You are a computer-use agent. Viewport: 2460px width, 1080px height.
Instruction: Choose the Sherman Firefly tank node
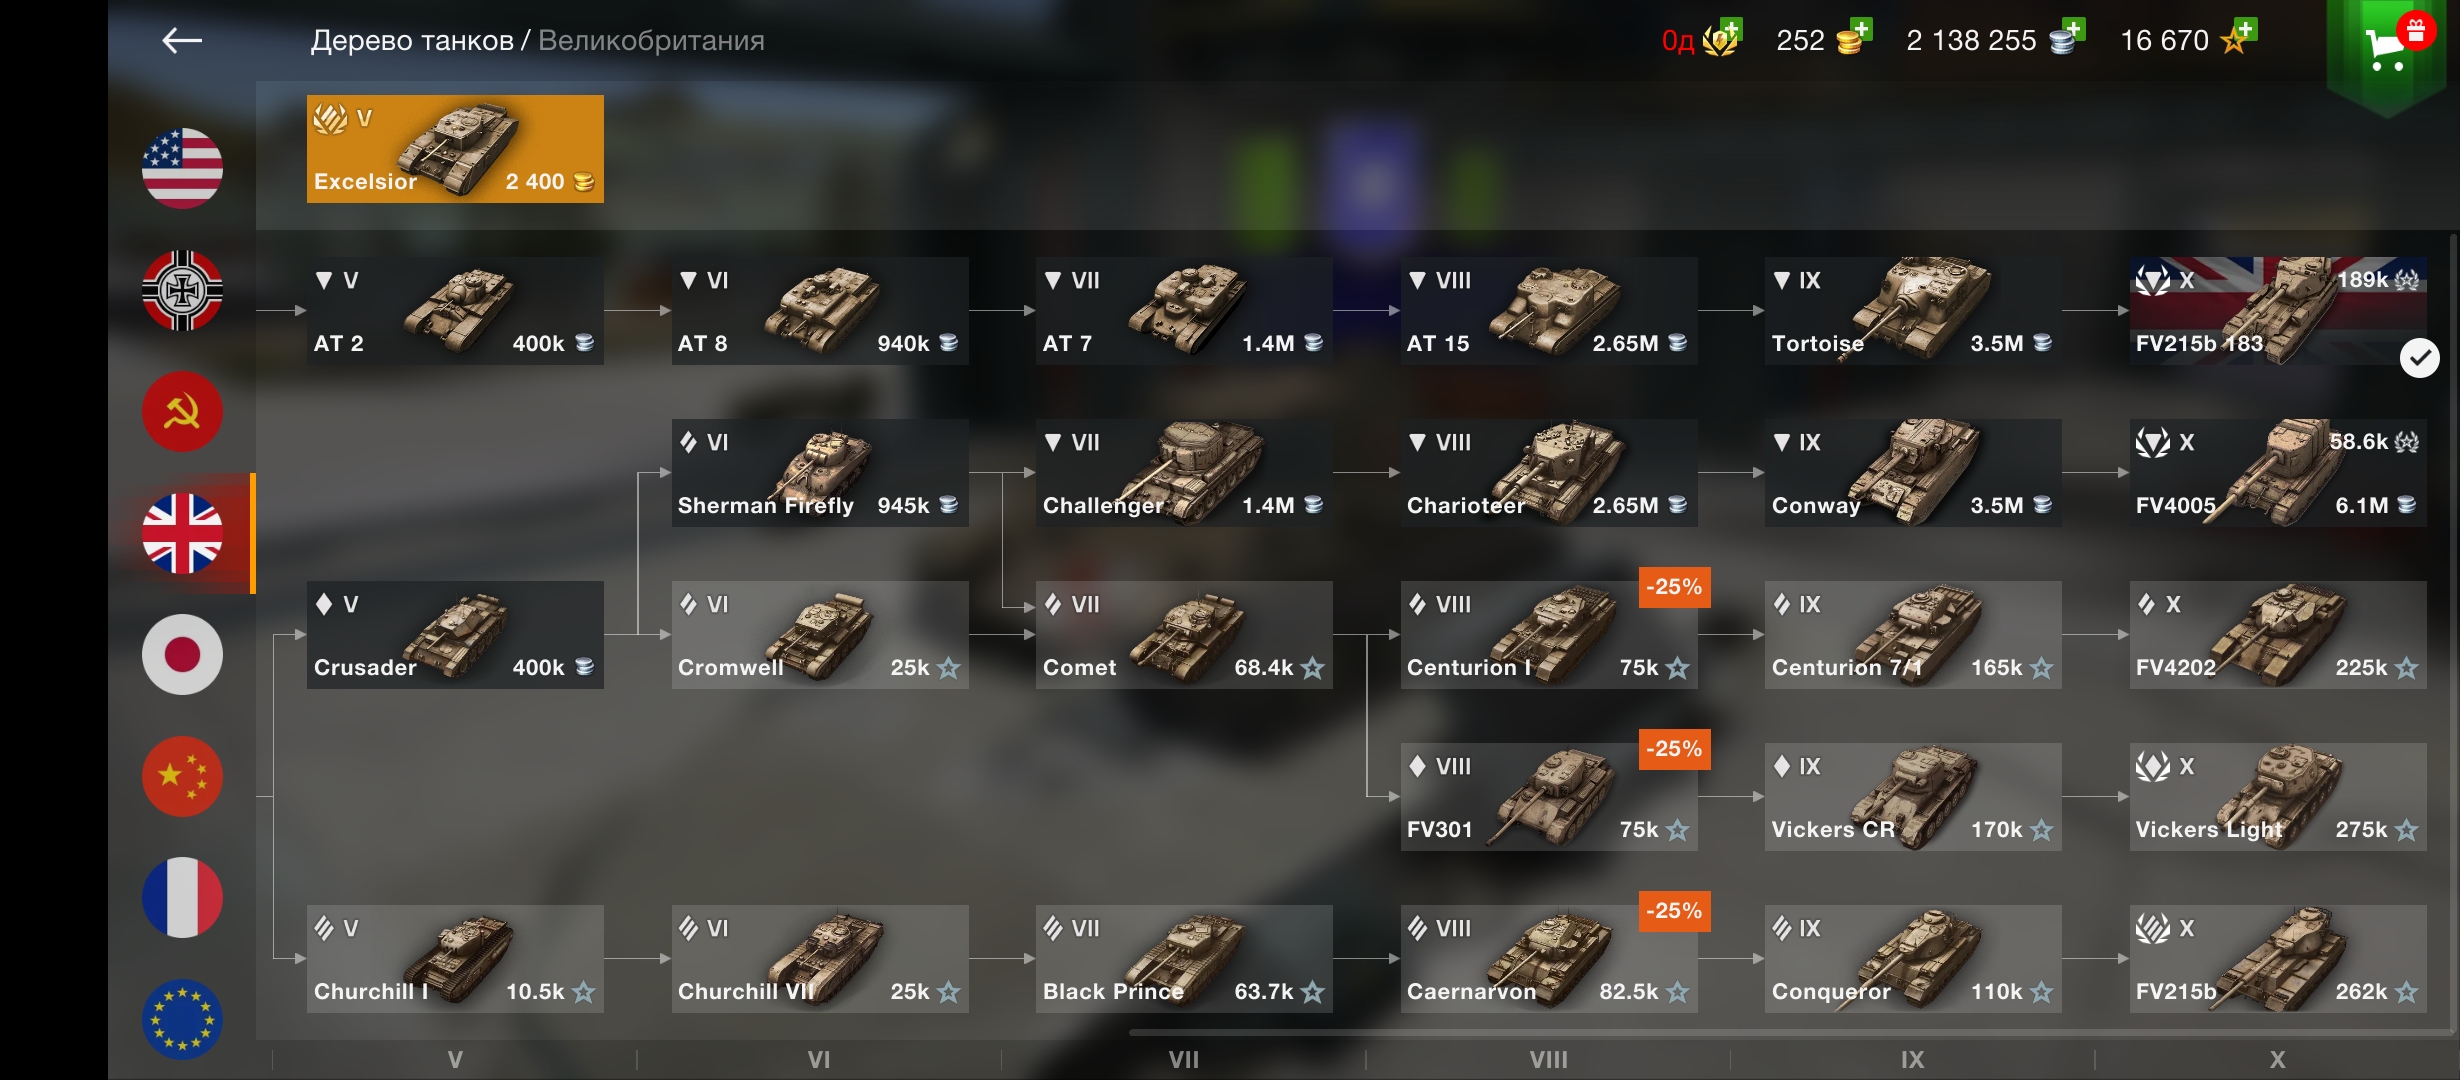[x=820, y=472]
